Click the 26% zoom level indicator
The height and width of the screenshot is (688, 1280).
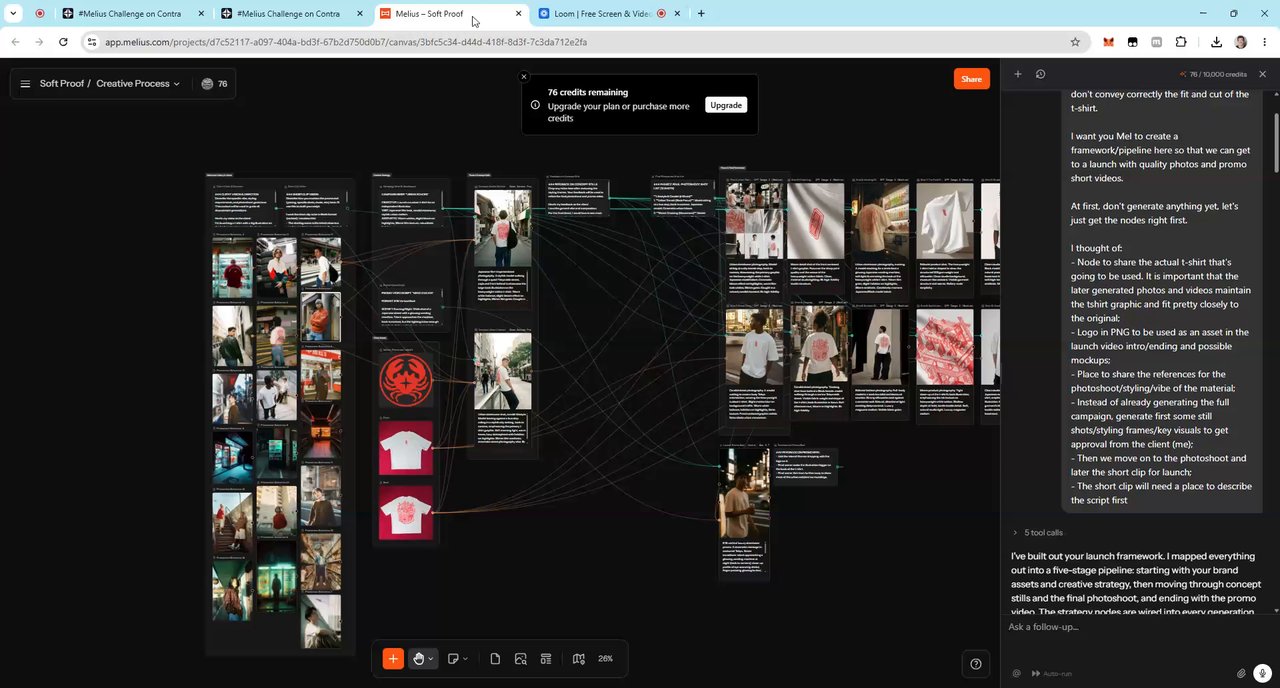[x=605, y=659]
